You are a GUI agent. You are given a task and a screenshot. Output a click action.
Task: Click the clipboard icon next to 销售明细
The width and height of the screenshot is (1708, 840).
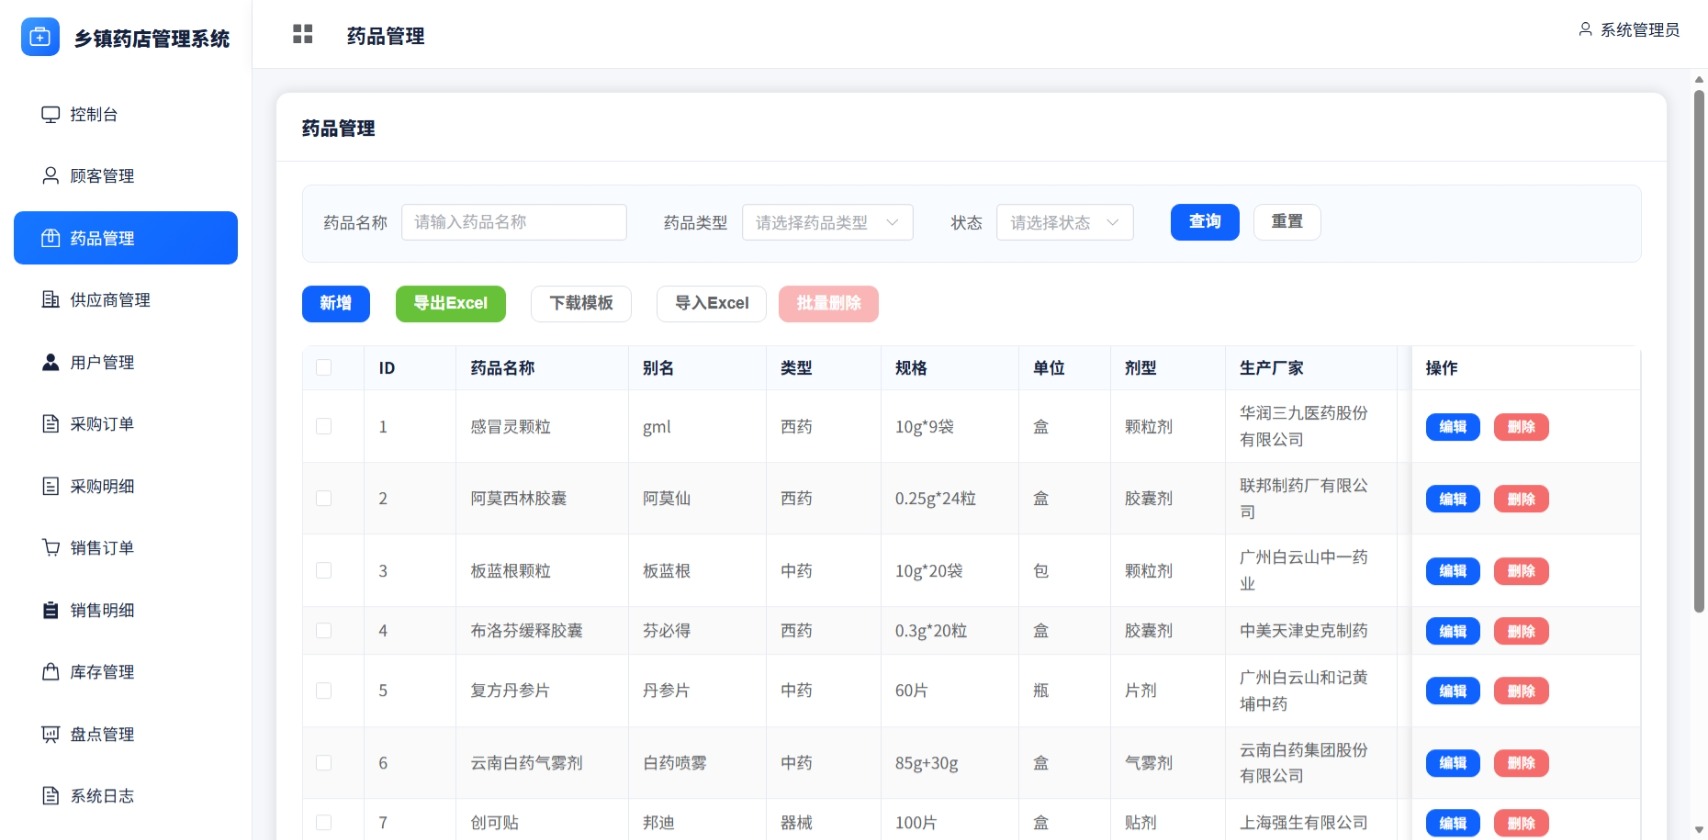click(x=50, y=610)
